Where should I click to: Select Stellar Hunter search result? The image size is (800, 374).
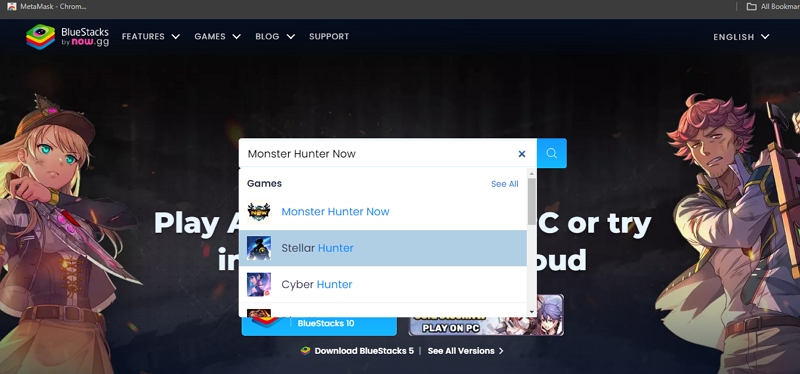coord(383,248)
